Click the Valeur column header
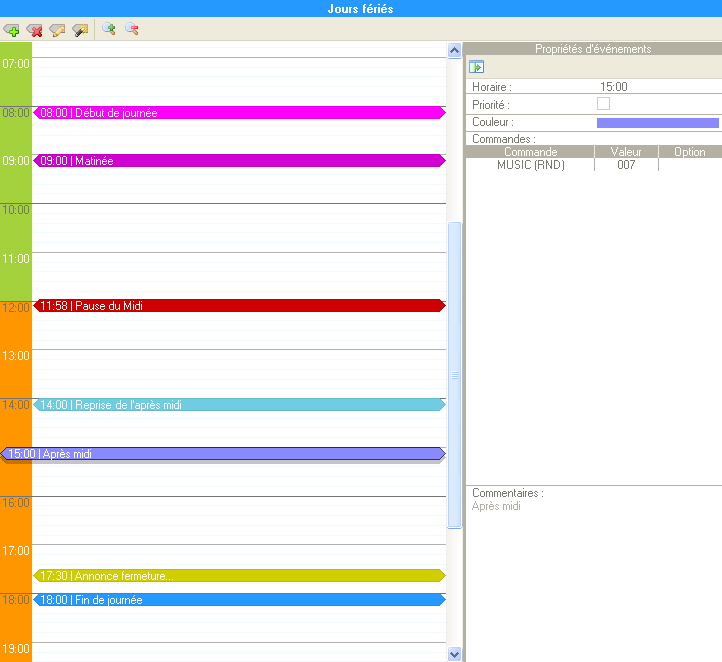722x662 pixels. click(626, 152)
